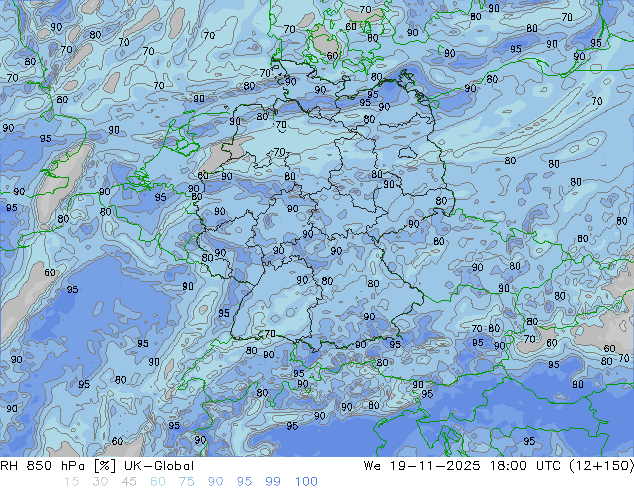Click the '(12+150)' forecast run label
Viewport: 634px width, 490px height.
point(601,466)
